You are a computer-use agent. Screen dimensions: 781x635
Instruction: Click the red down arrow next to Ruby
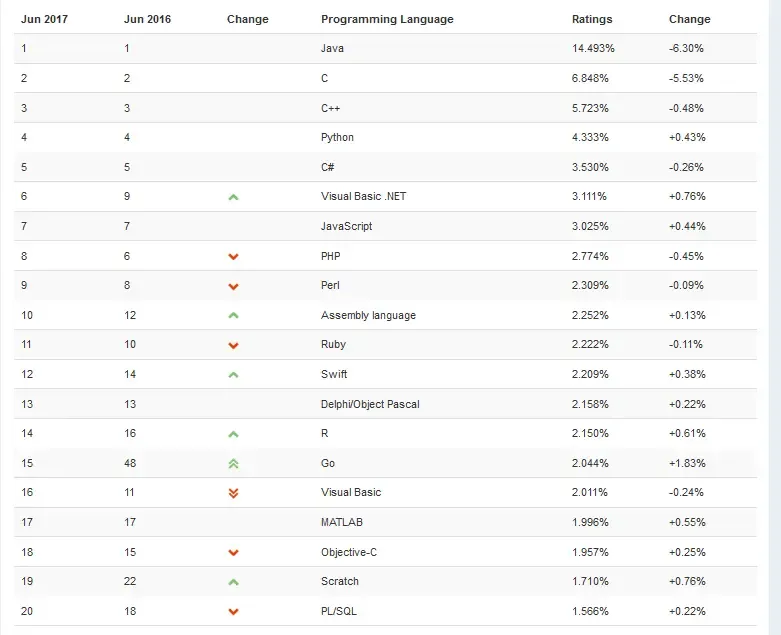(233, 346)
